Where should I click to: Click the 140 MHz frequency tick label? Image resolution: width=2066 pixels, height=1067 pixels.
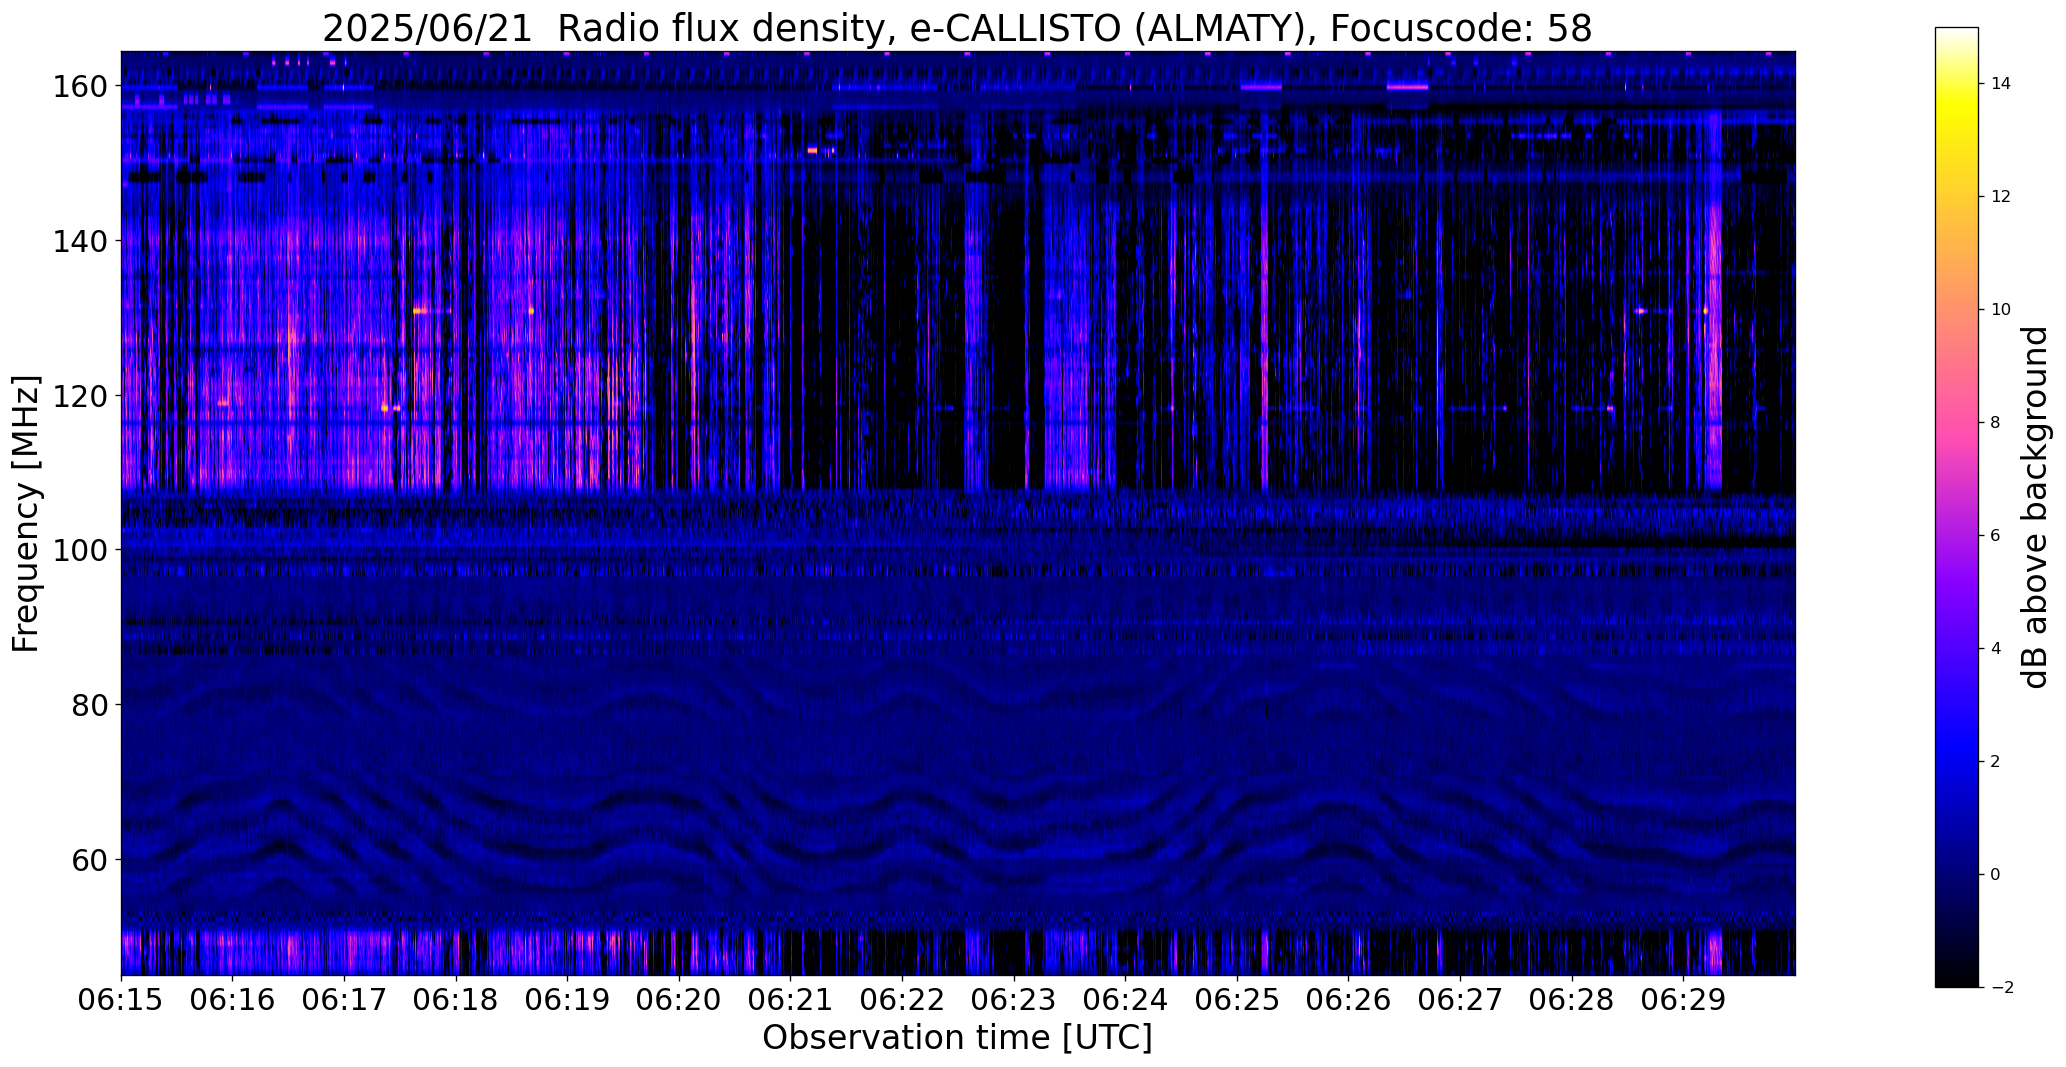pyautogui.click(x=79, y=241)
